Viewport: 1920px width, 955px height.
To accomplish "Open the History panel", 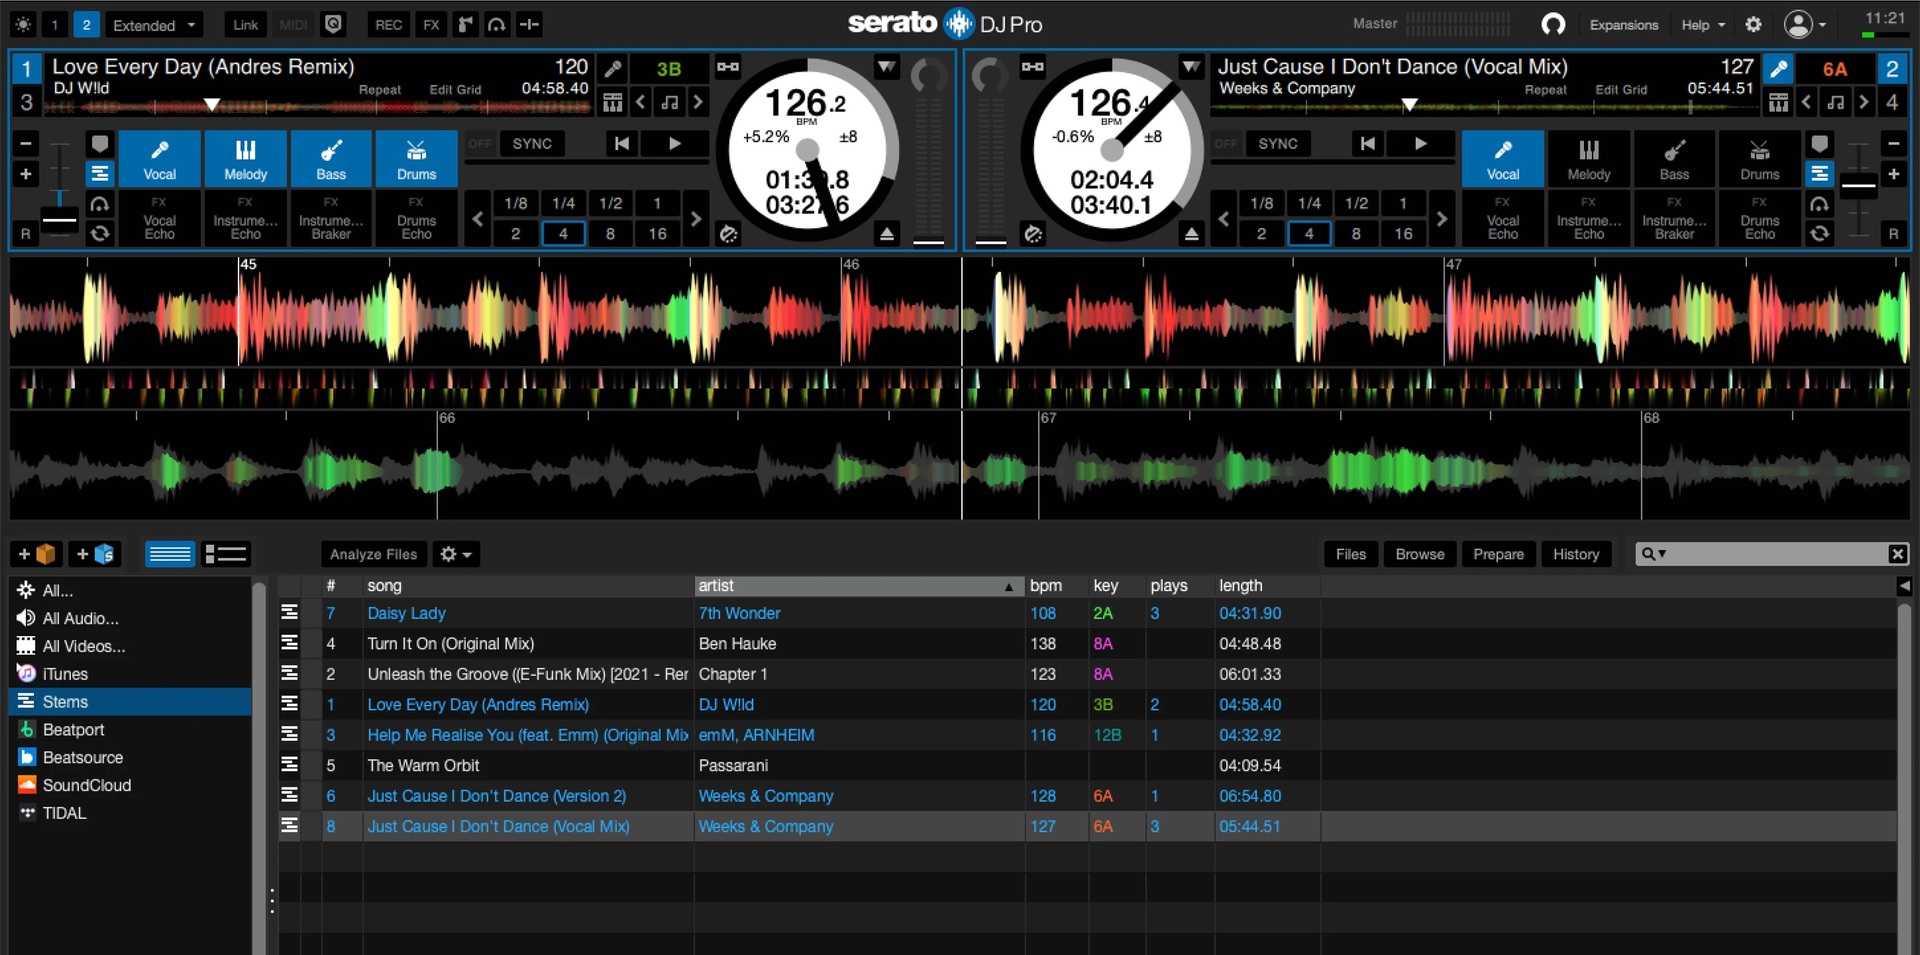I will pos(1576,554).
